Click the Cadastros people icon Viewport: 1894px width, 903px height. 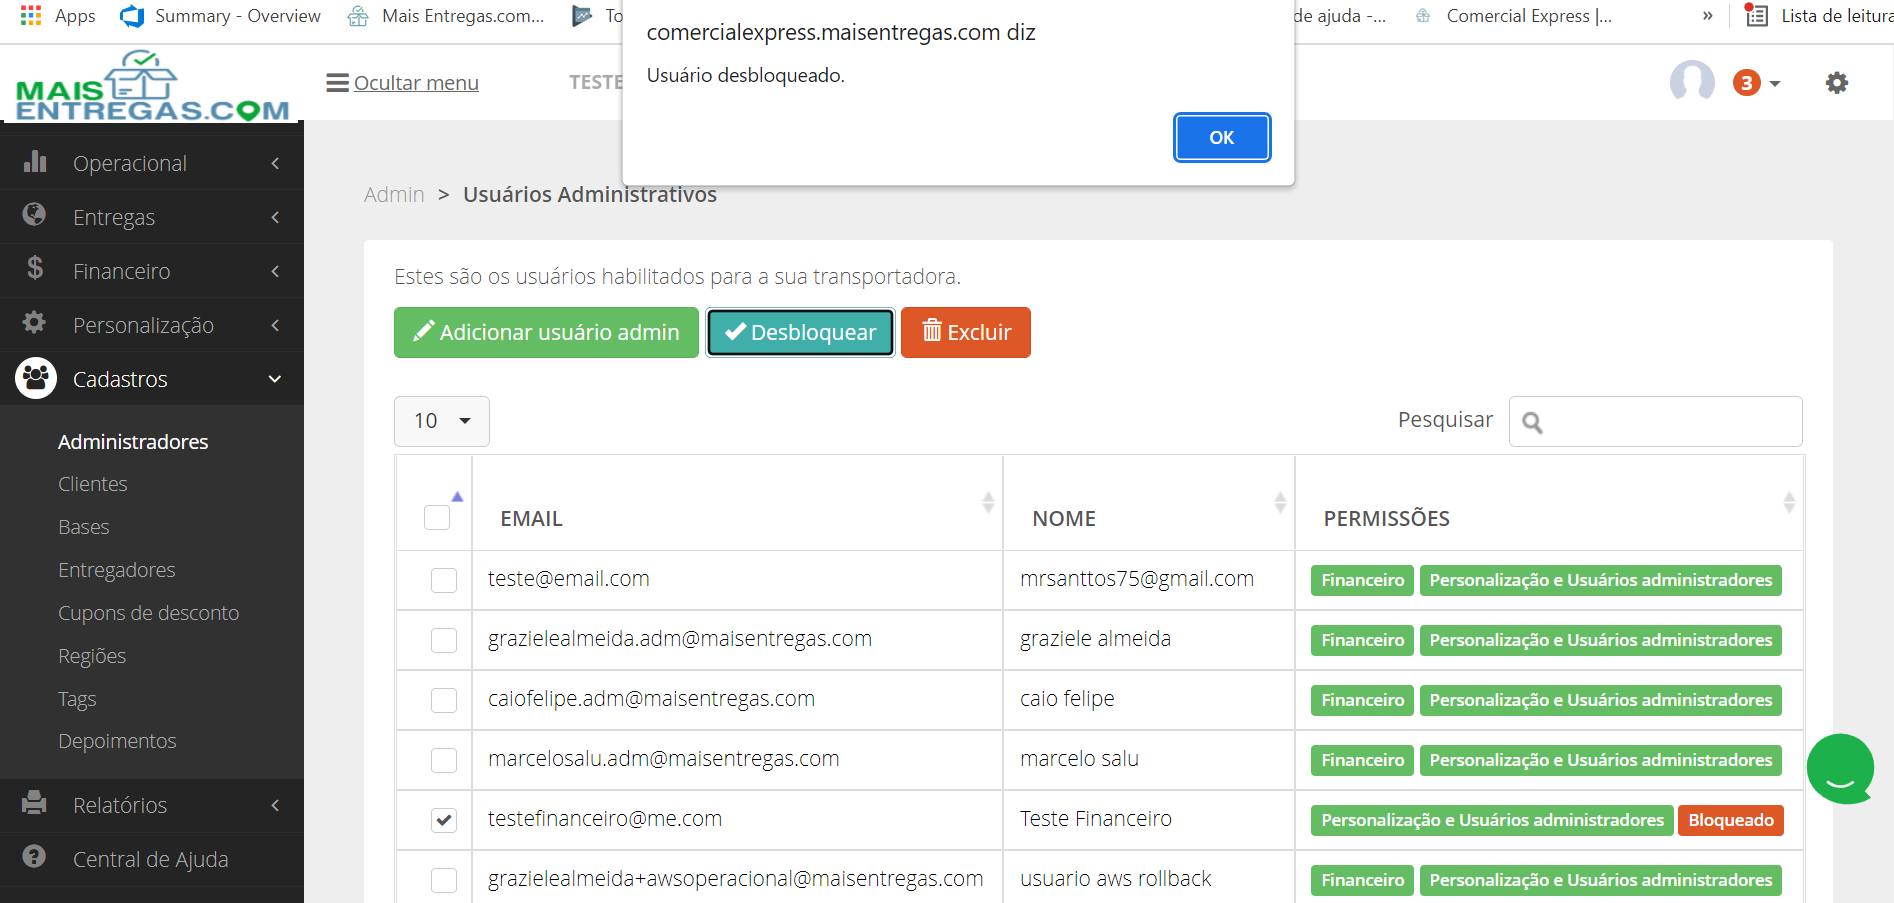pos(36,378)
